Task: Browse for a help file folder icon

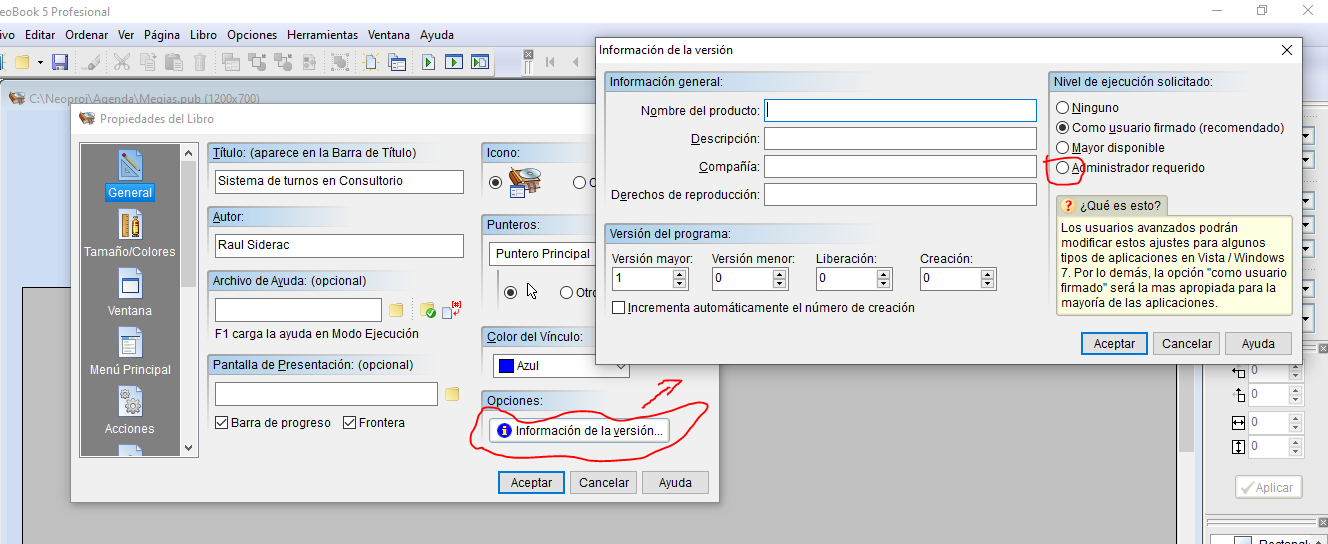Action: [x=396, y=310]
